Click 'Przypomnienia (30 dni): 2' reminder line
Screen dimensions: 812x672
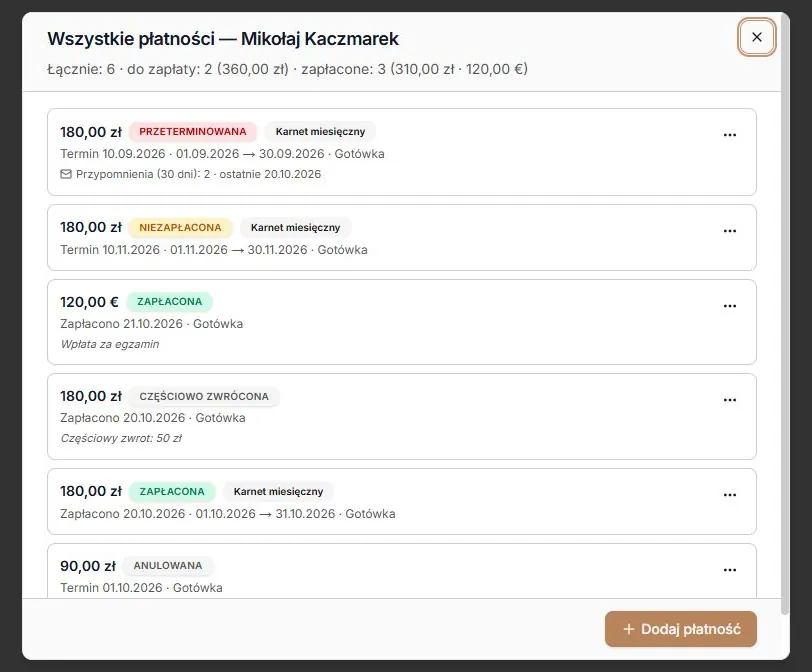tap(191, 174)
